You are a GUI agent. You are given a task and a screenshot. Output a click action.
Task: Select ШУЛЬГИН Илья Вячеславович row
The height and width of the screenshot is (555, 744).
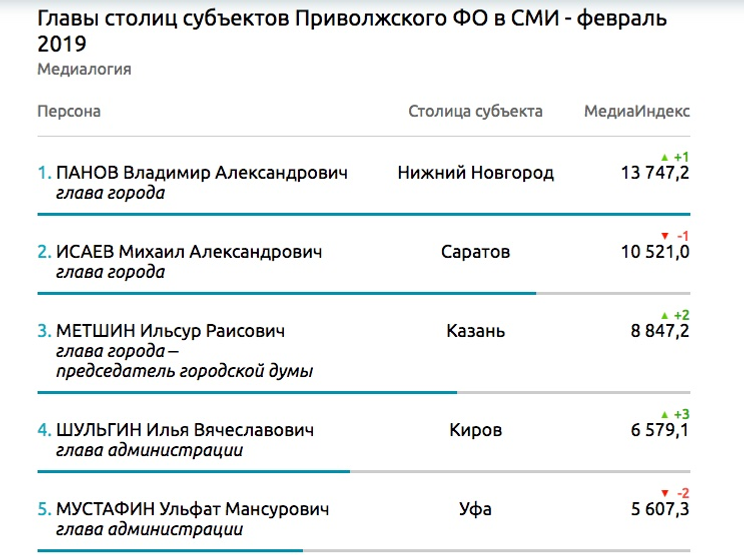click(x=185, y=430)
